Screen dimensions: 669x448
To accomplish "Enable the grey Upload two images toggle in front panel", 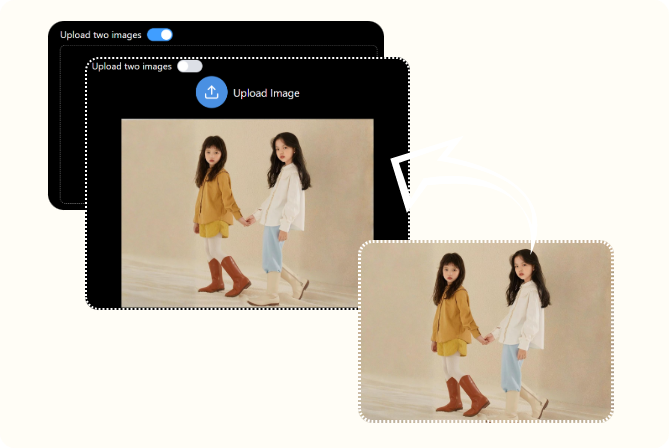I will [190, 66].
